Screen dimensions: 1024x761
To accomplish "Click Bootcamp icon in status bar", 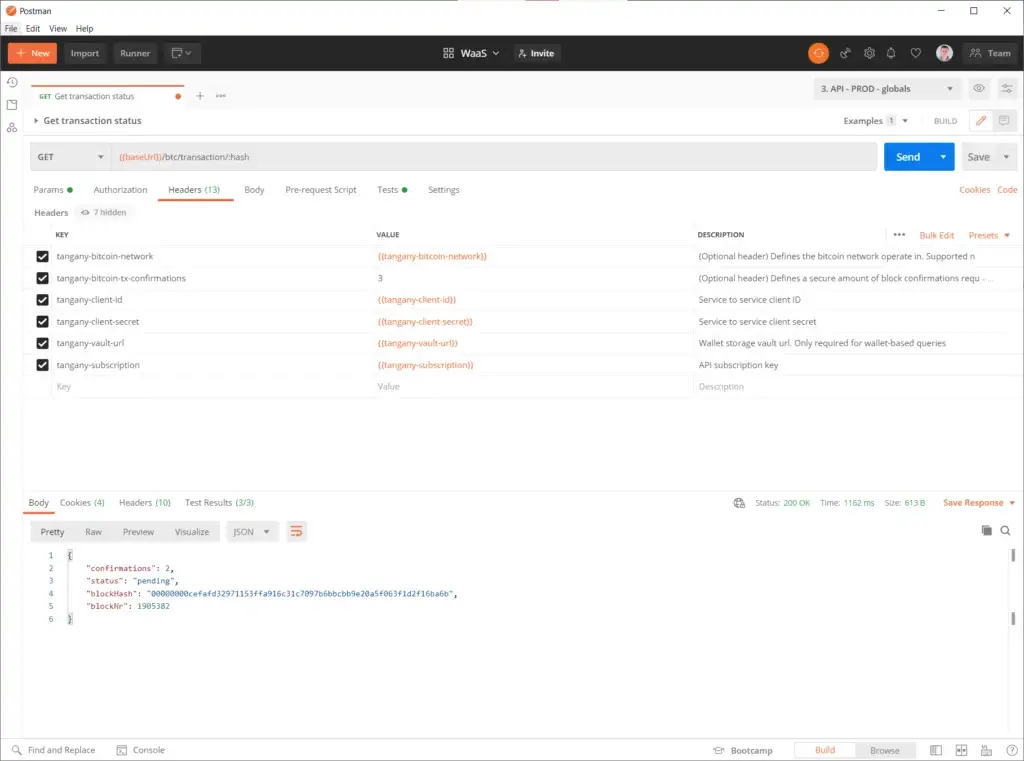I will click(x=718, y=750).
